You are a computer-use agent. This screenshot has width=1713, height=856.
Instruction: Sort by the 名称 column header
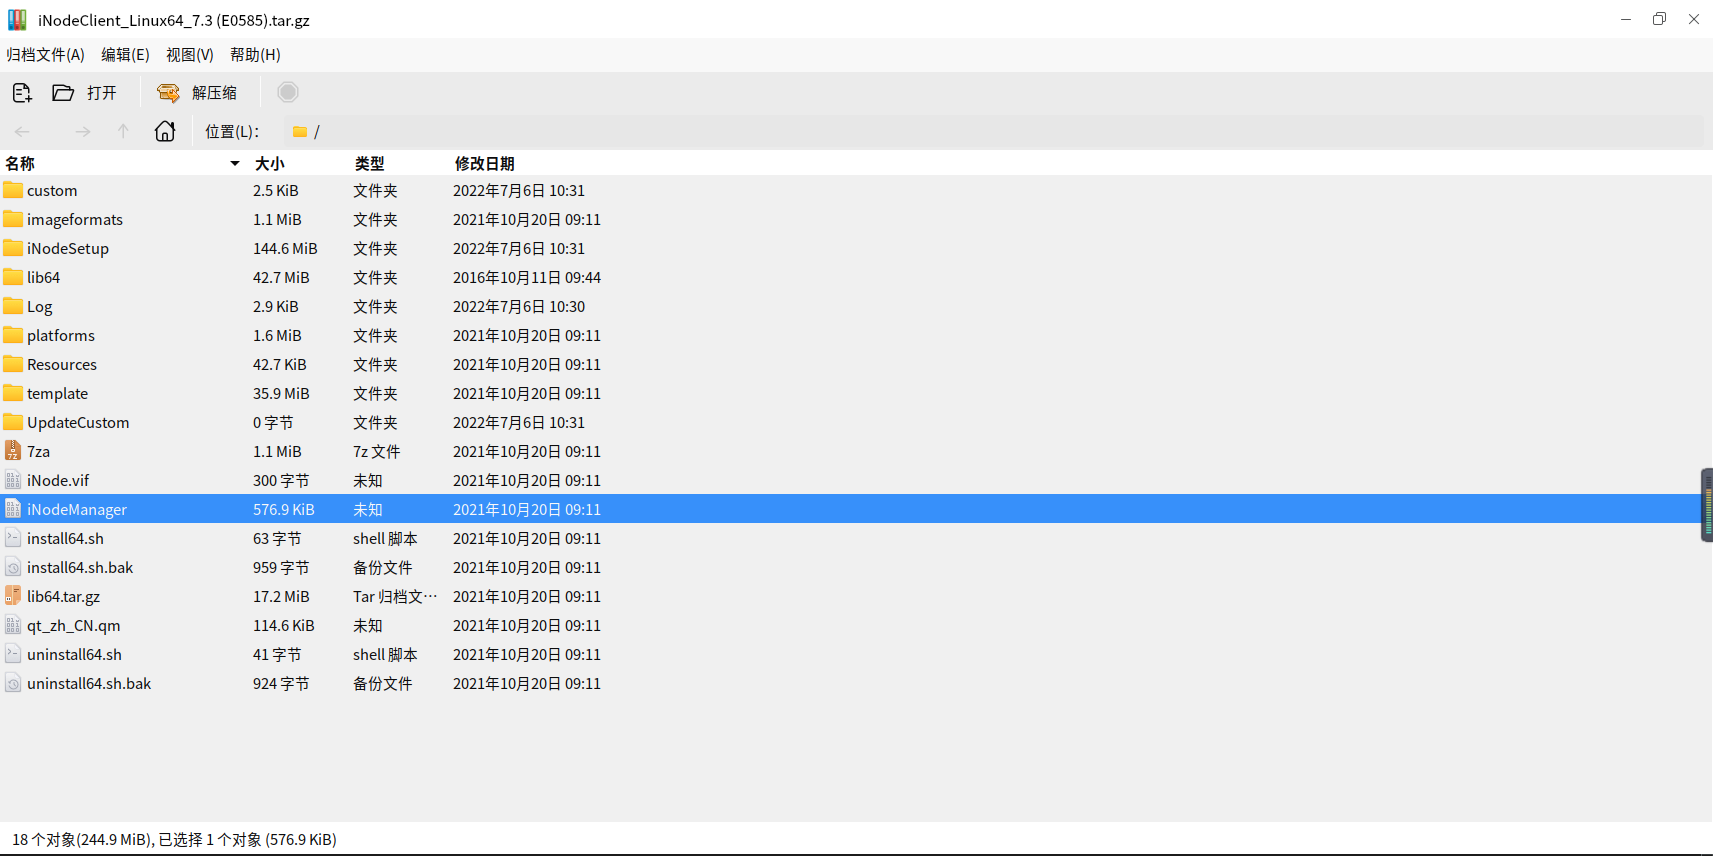[x=20, y=163]
